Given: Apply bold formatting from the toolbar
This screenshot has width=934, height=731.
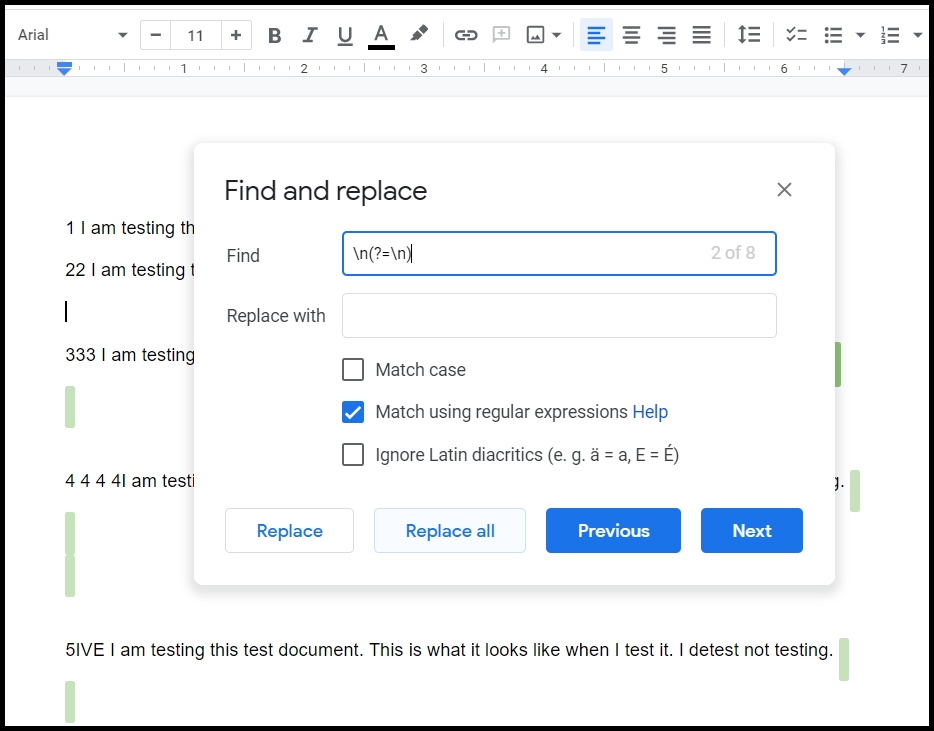Looking at the screenshot, I should pos(274,34).
